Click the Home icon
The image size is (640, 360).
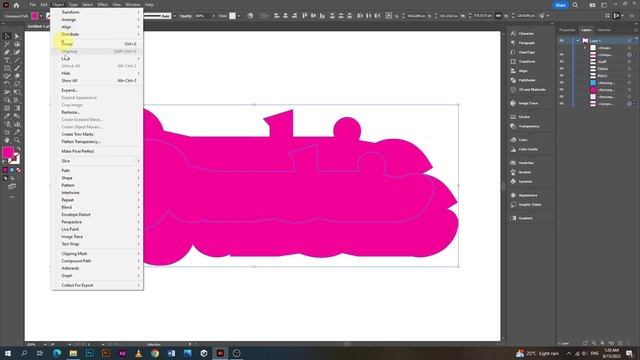16,5
